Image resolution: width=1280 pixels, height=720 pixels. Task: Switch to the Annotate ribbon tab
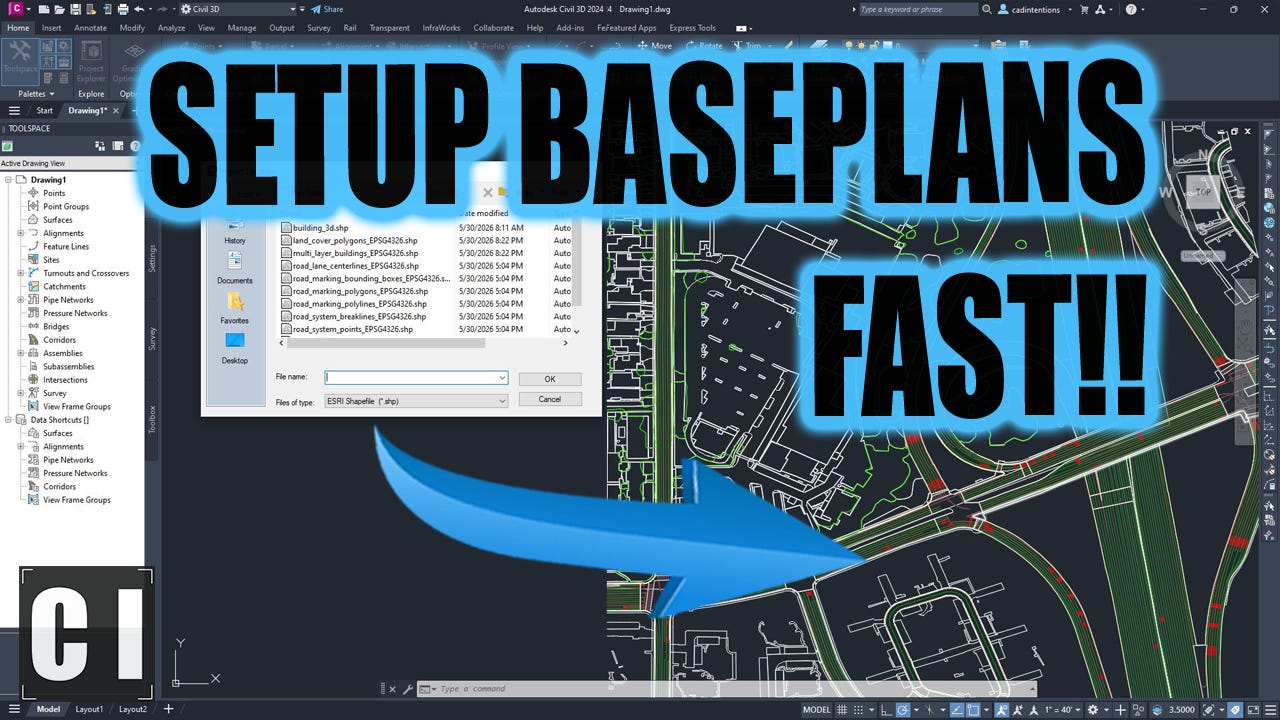point(90,28)
